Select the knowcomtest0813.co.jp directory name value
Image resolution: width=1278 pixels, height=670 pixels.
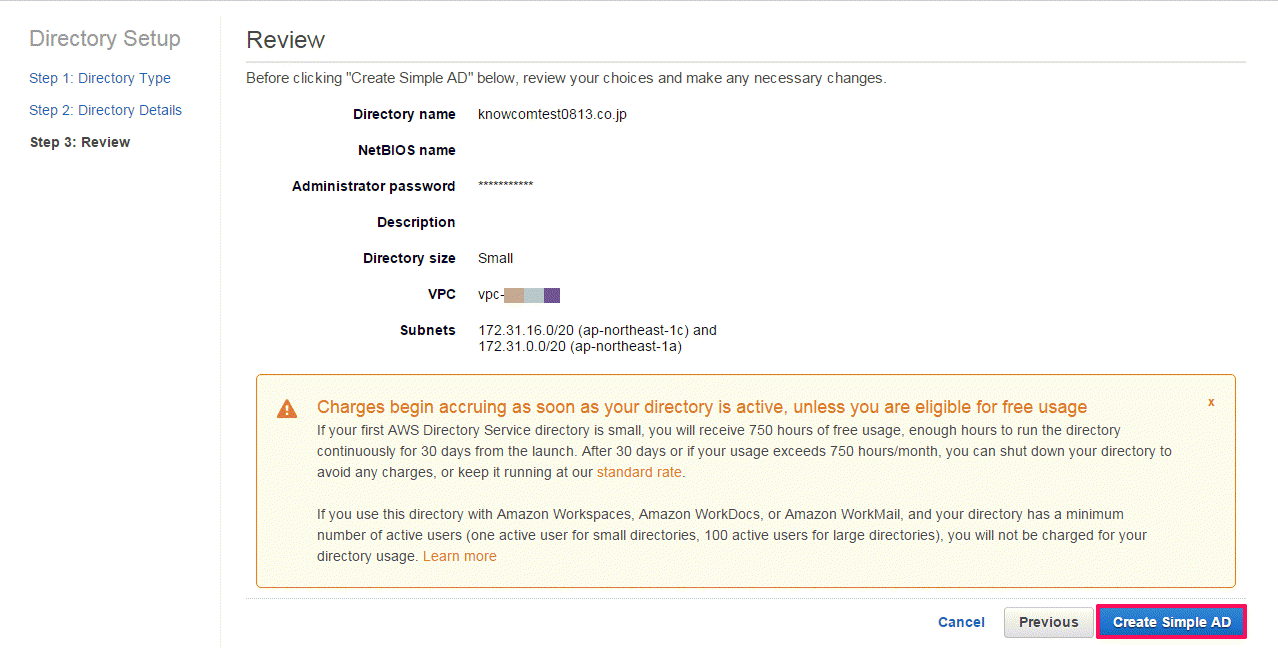553,114
